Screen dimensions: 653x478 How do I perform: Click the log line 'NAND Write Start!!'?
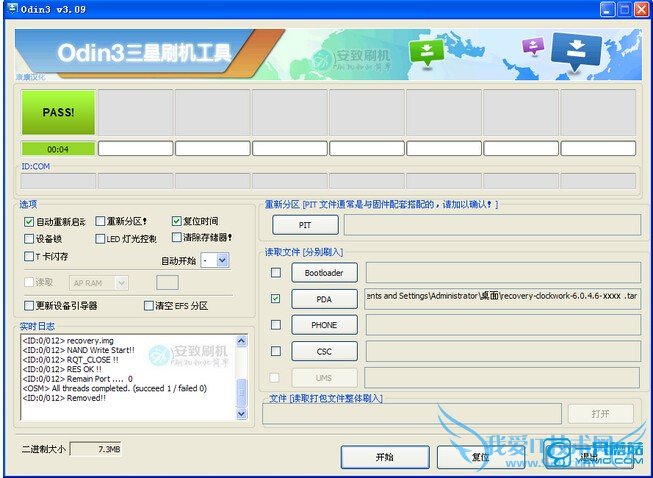(x=78, y=350)
